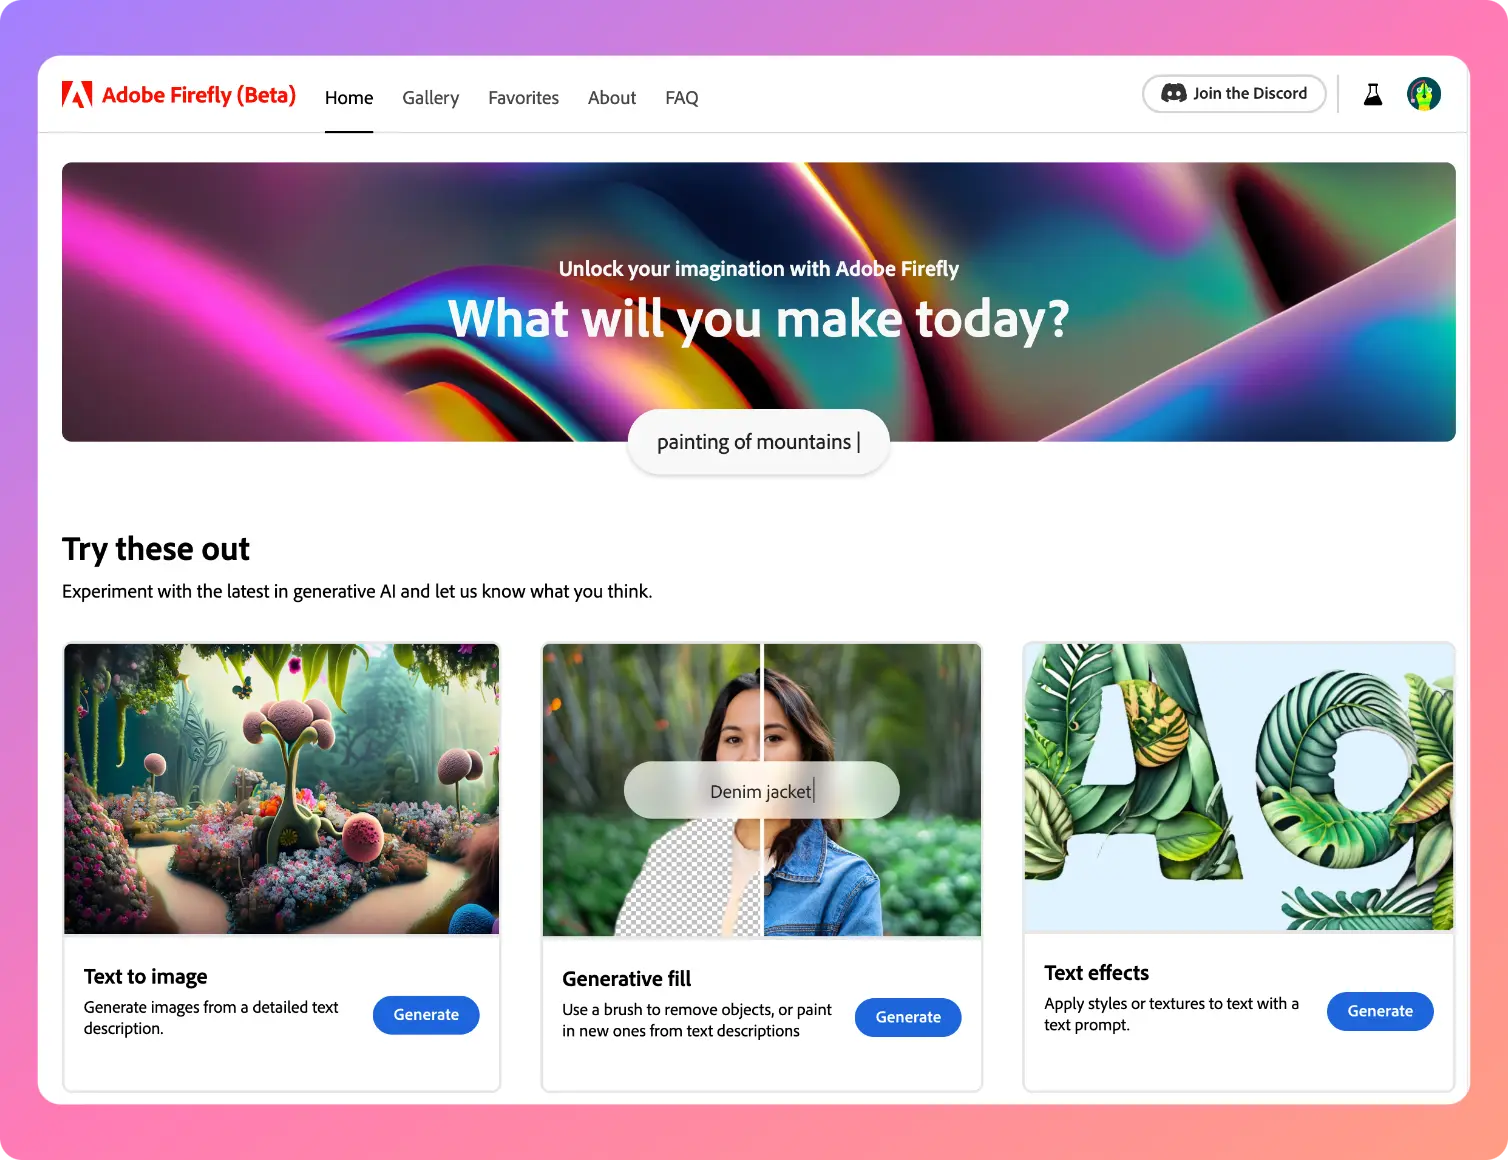The width and height of the screenshot is (1508, 1160).
Task: Open the fantasy garden thumbnail
Action: pos(282,789)
